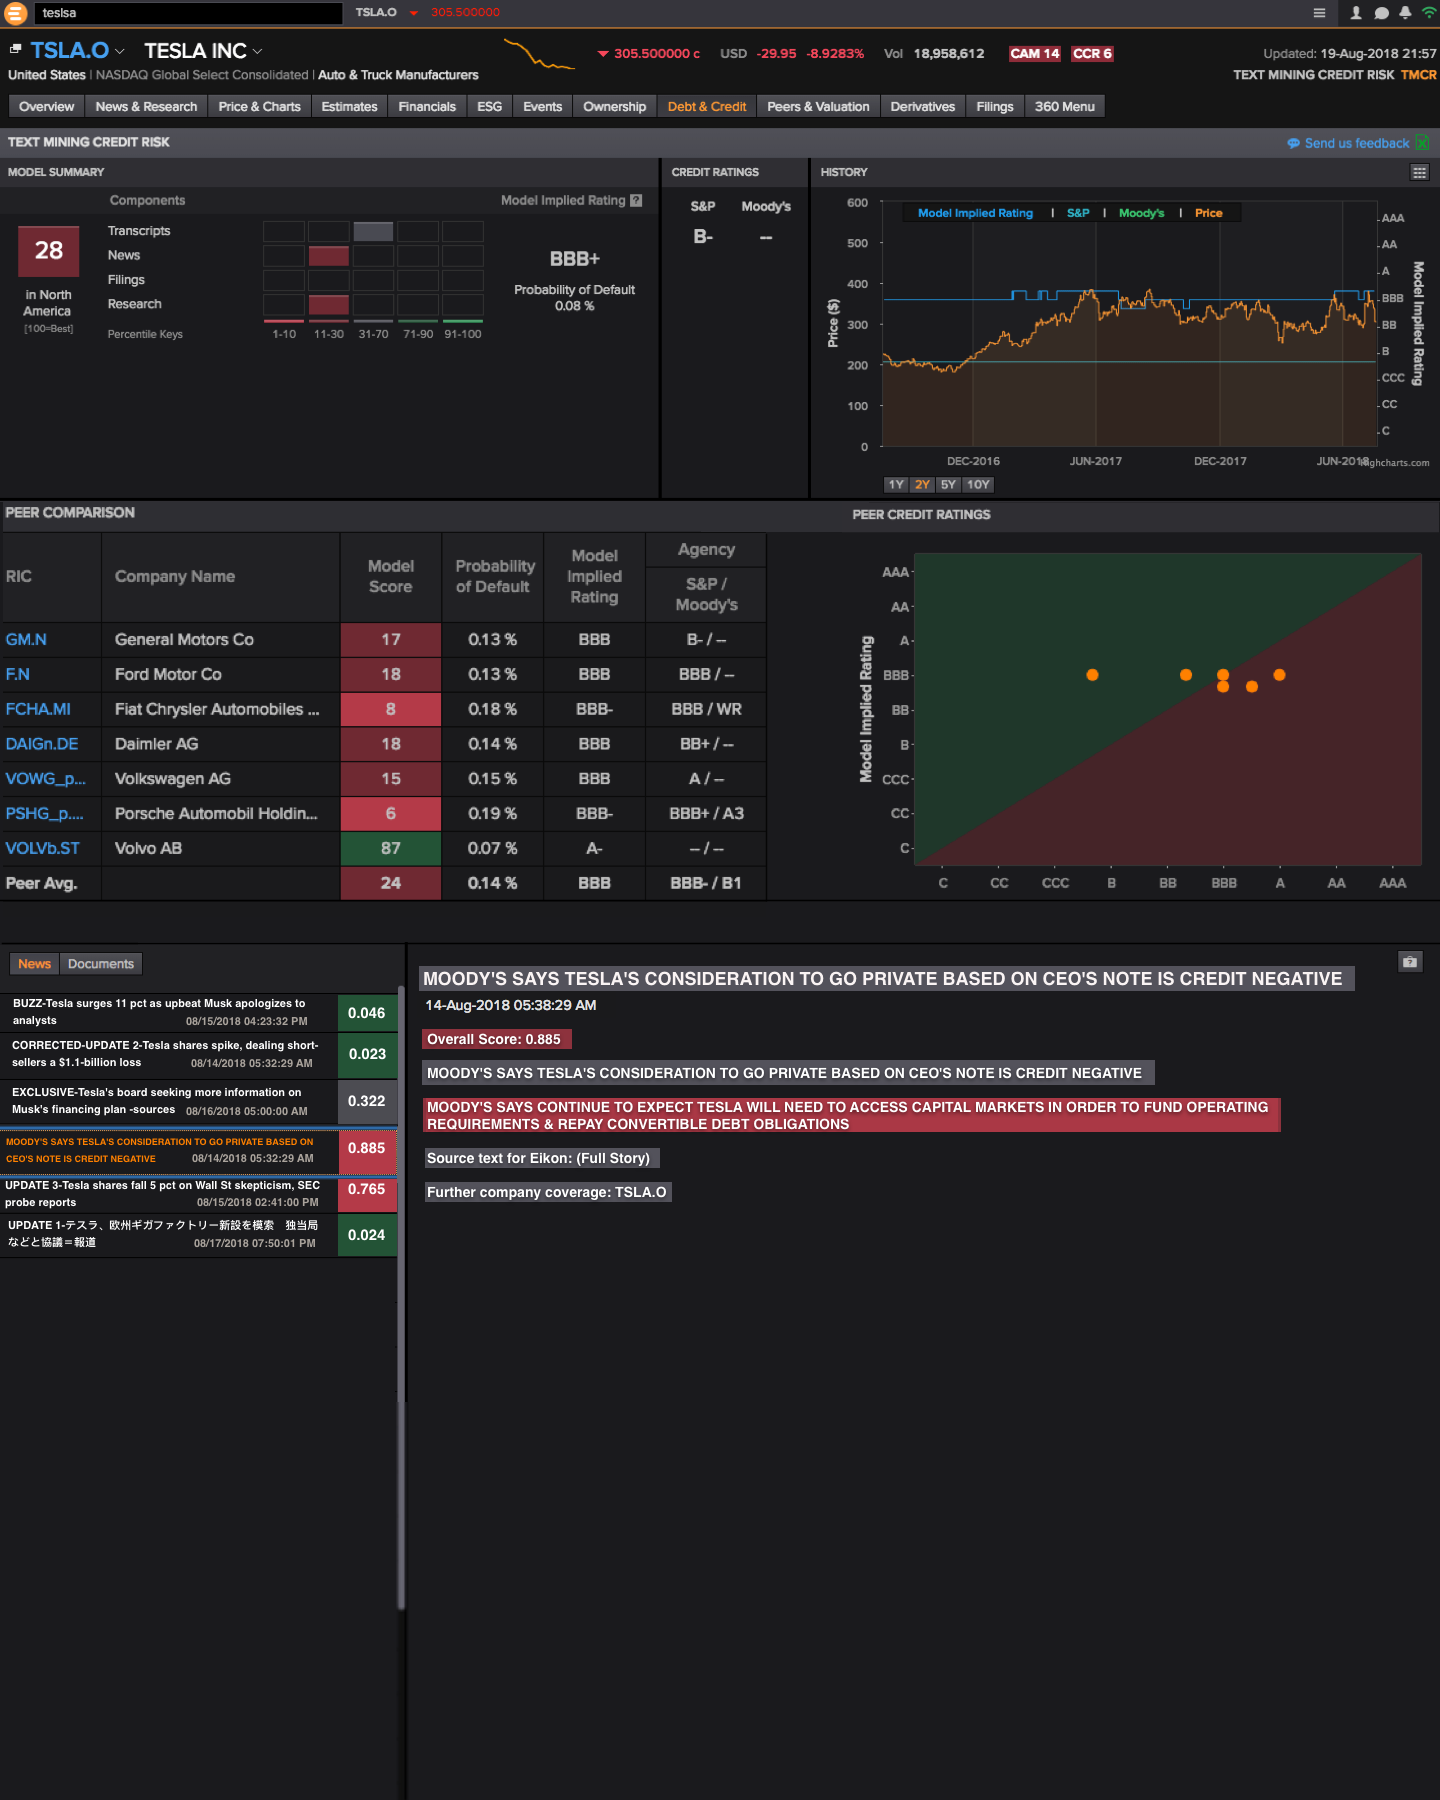The width and height of the screenshot is (1440, 1800).
Task: Click the pop-out window icon beside TSLA.O
Action: [15, 48]
